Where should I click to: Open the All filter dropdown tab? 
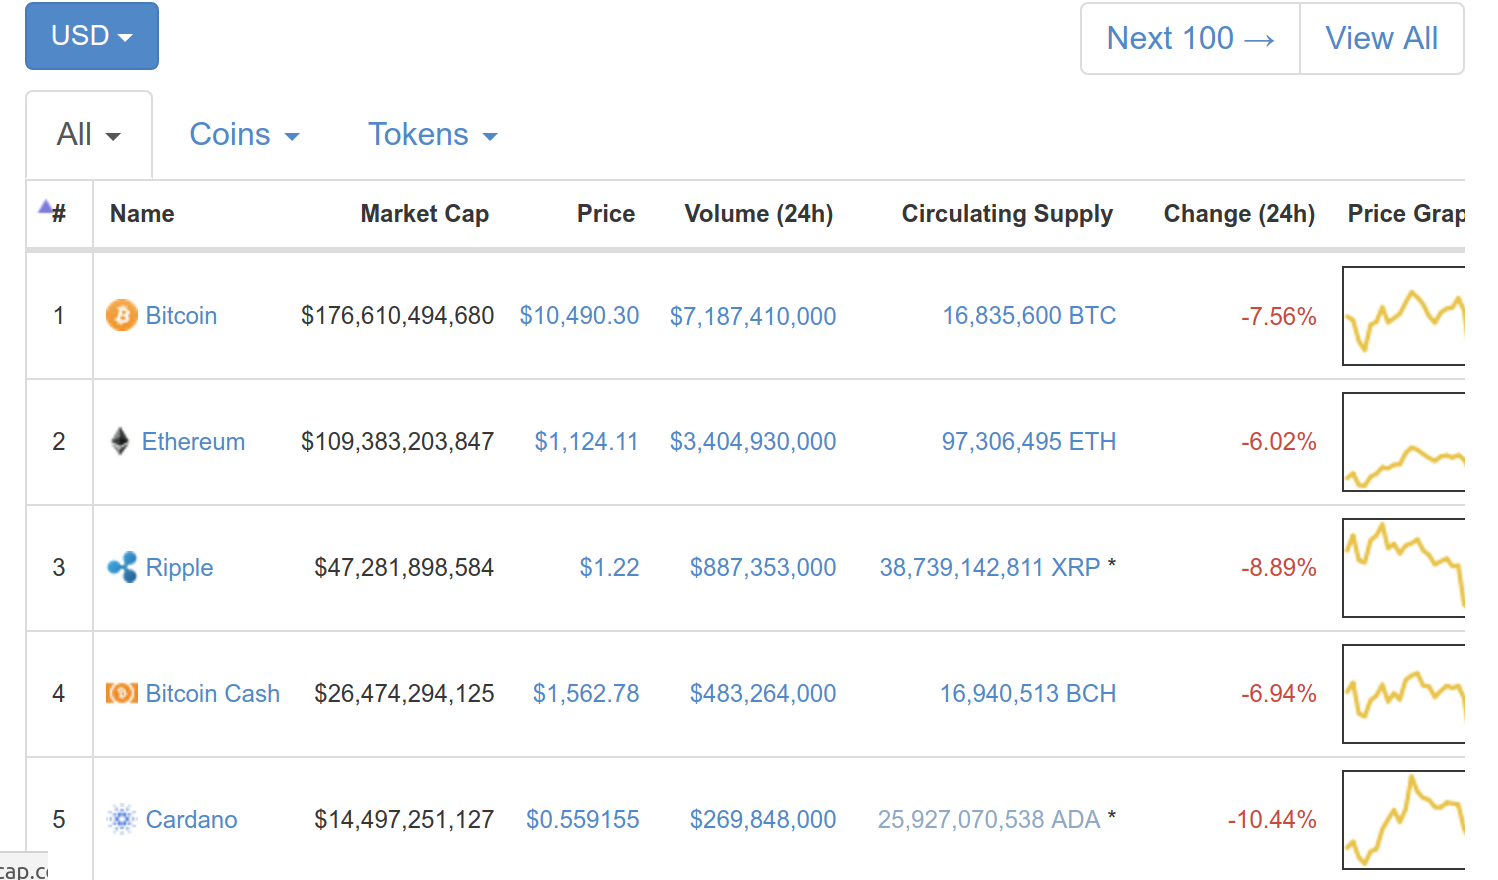(x=89, y=135)
